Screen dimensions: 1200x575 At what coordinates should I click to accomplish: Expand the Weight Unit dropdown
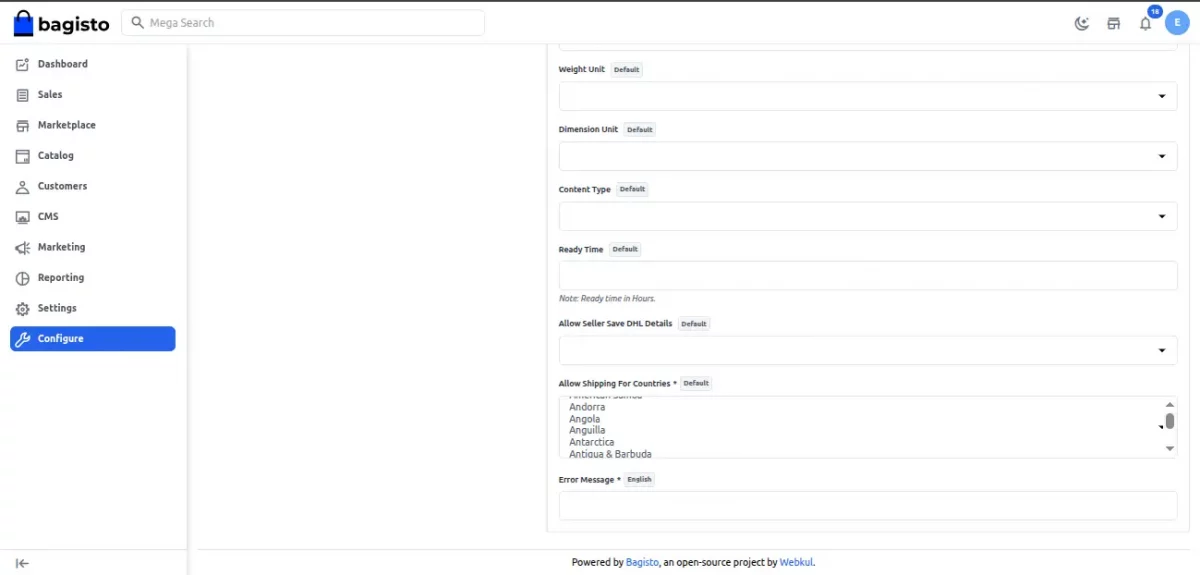pos(868,96)
